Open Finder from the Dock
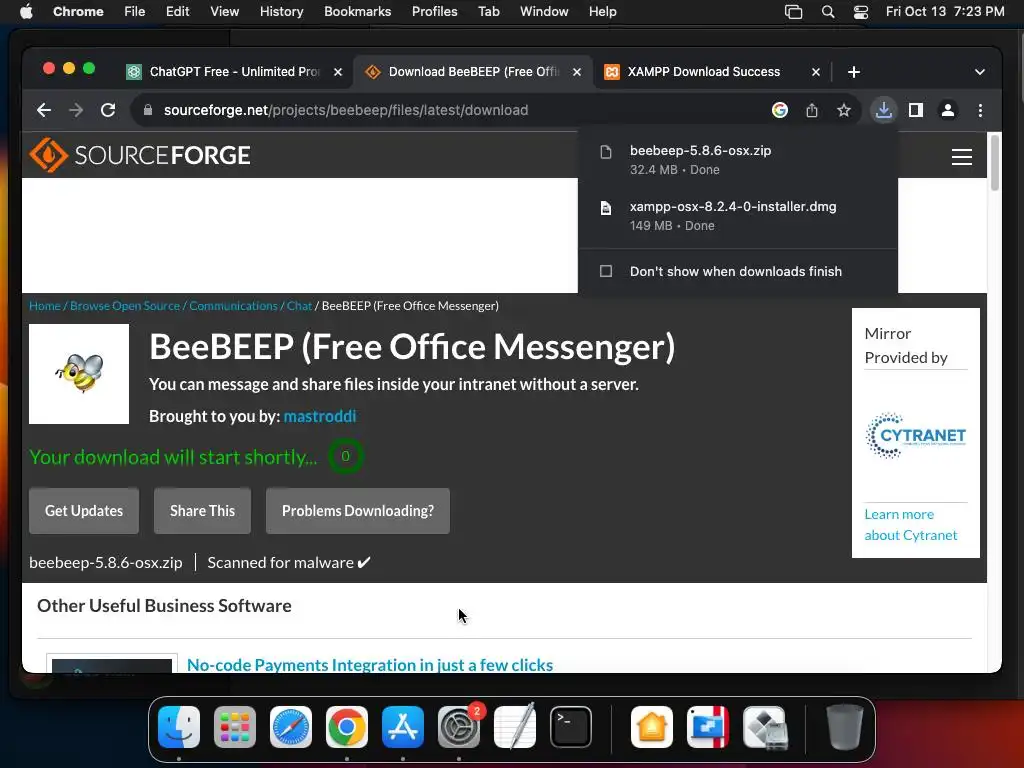Screen dimensions: 1024x768 click(x=179, y=727)
